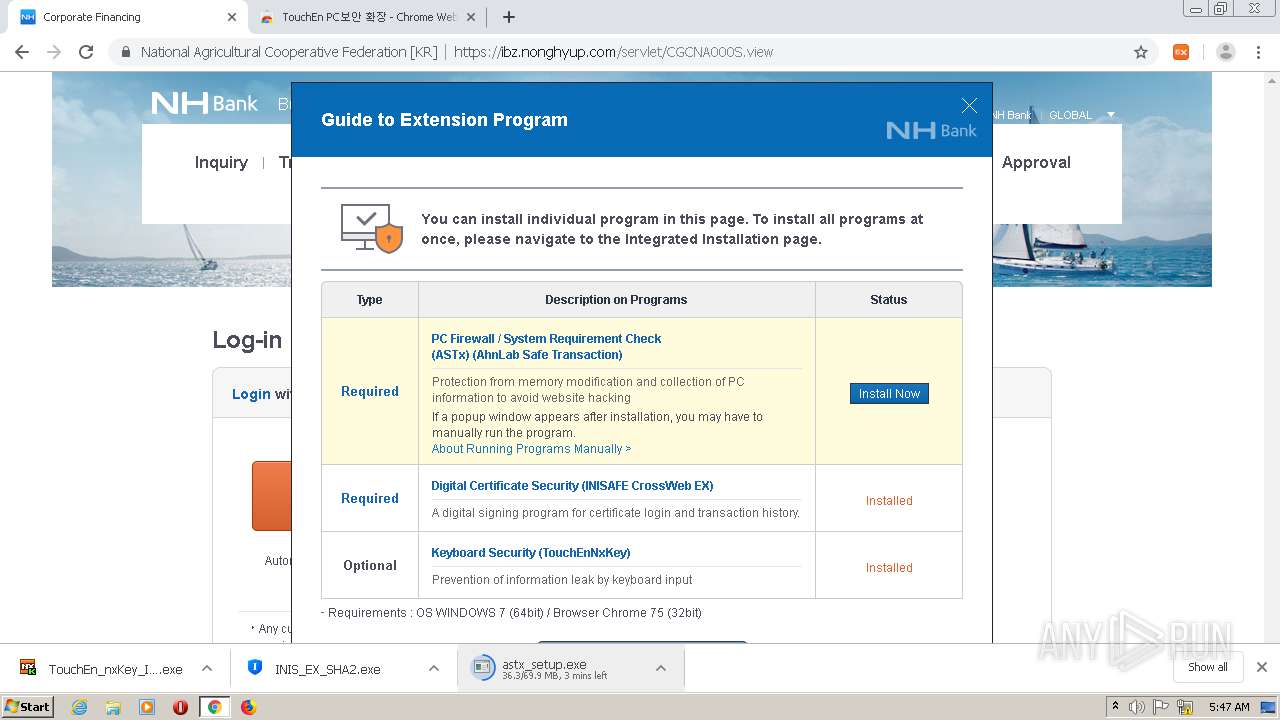This screenshot has width=1280, height=720.
Task: Open Internet Explorer from taskbar
Action: pyautogui.click(x=79, y=707)
